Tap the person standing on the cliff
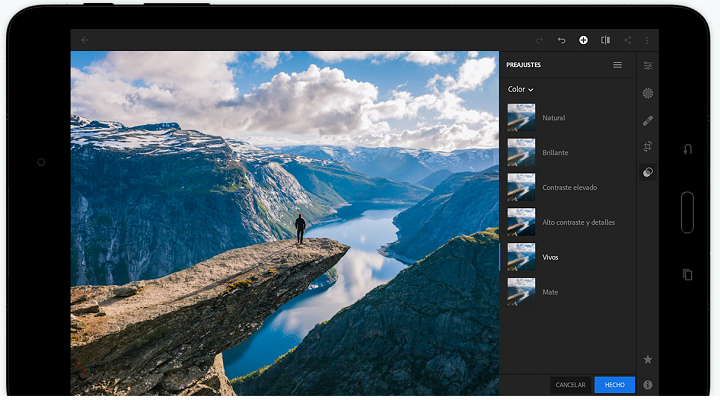This screenshot has width=720, height=400. pos(300,228)
